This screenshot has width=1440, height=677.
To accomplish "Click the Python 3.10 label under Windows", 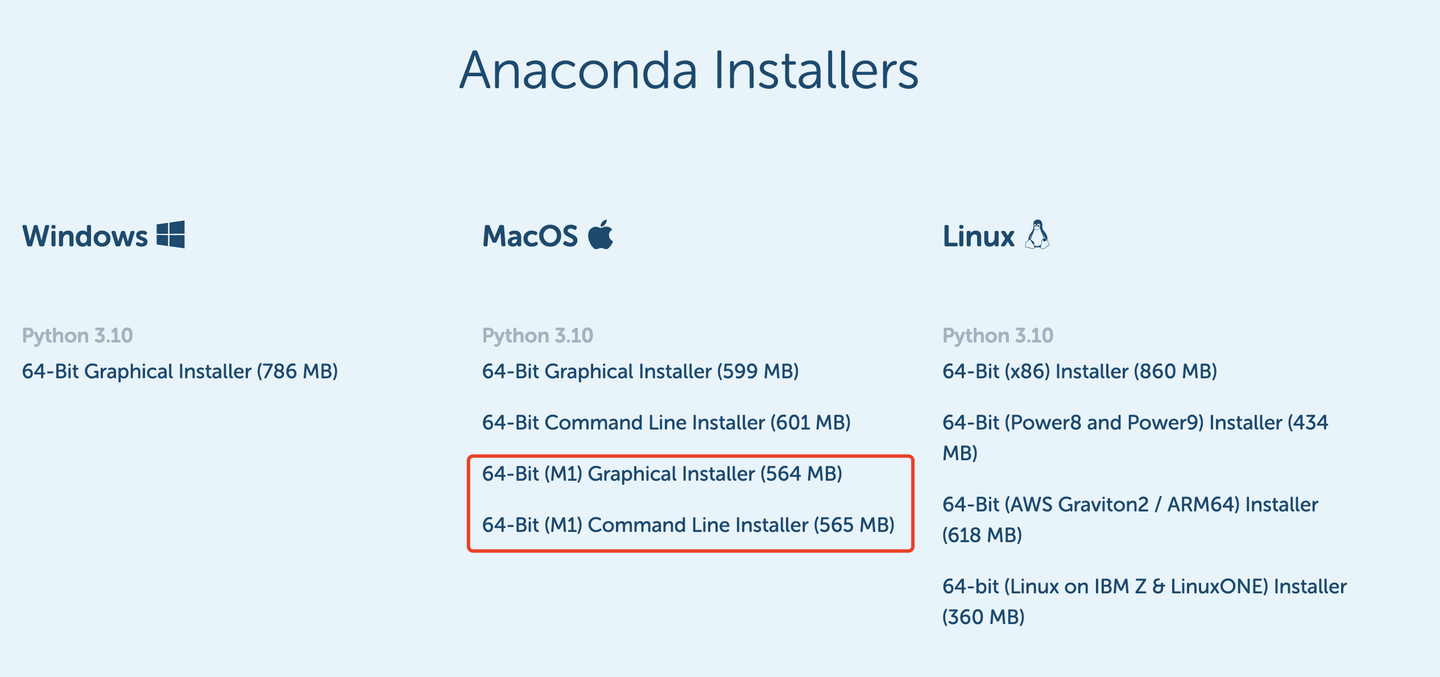I will [77, 335].
